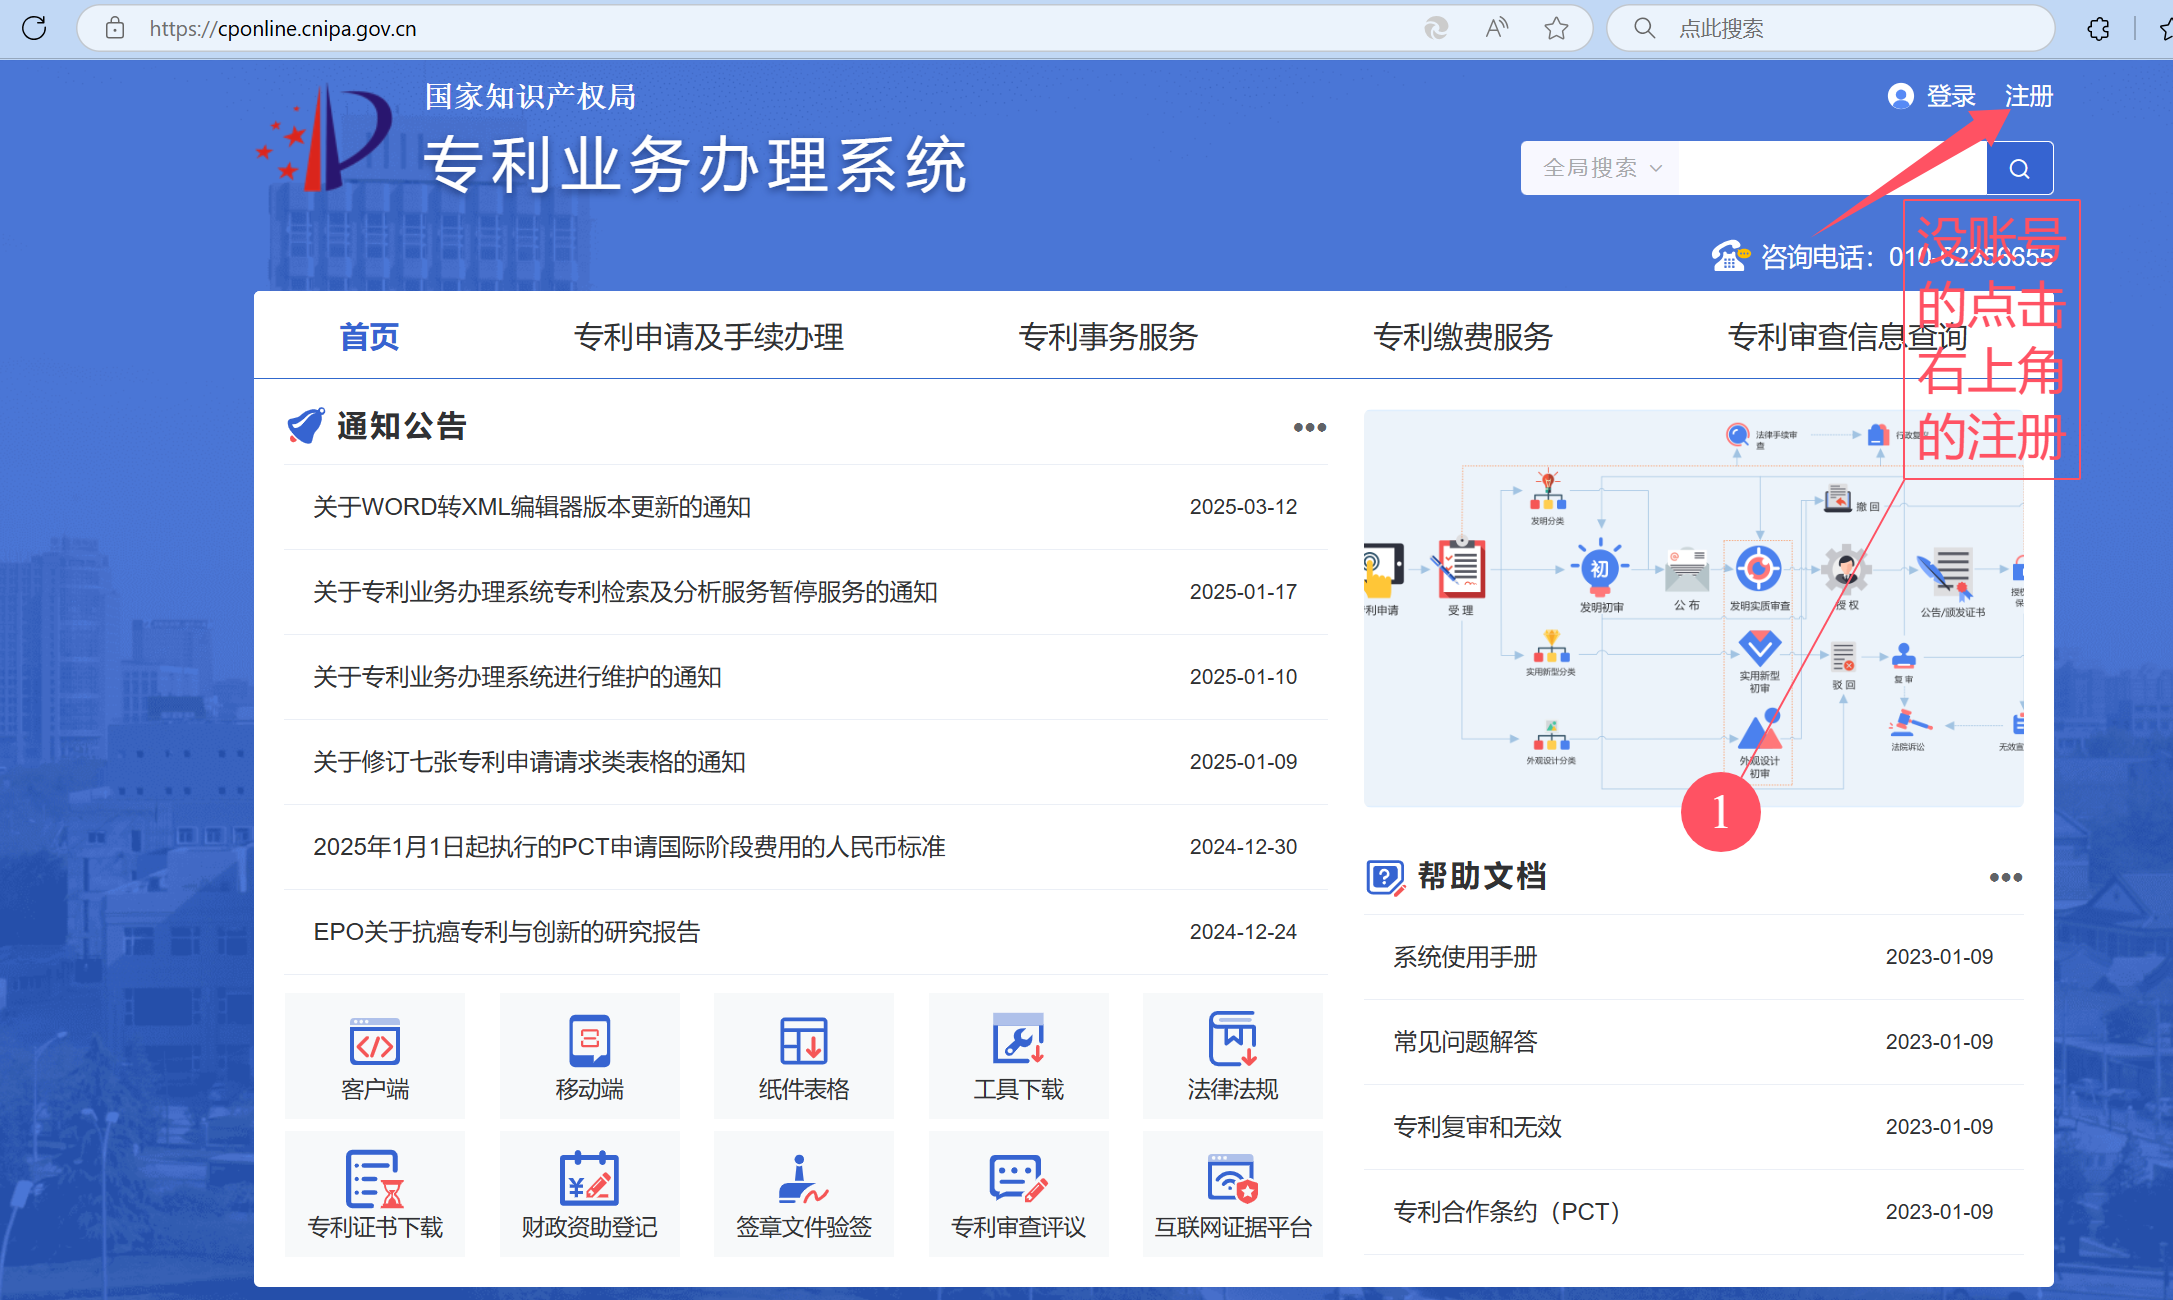
Task: Expand more 通知公告 notices via the ellipsis
Action: [x=1309, y=428]
